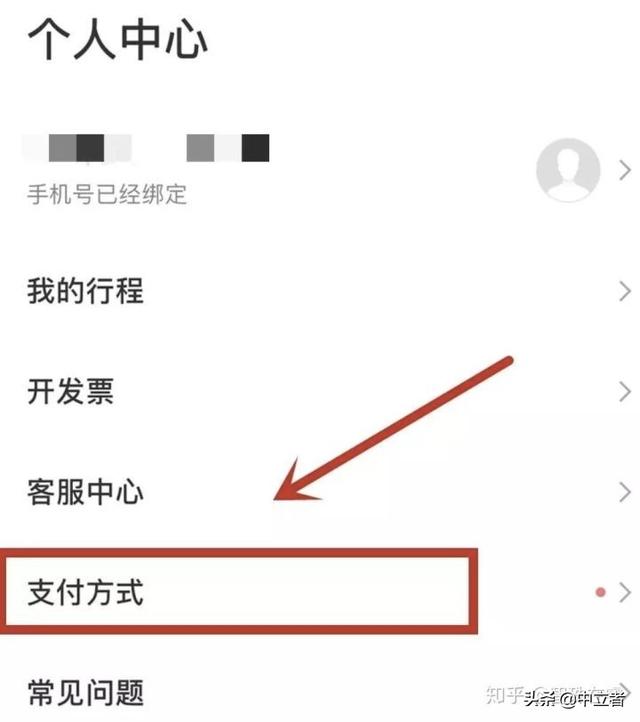Click the chevron next to the avatar

click(624, 170)
